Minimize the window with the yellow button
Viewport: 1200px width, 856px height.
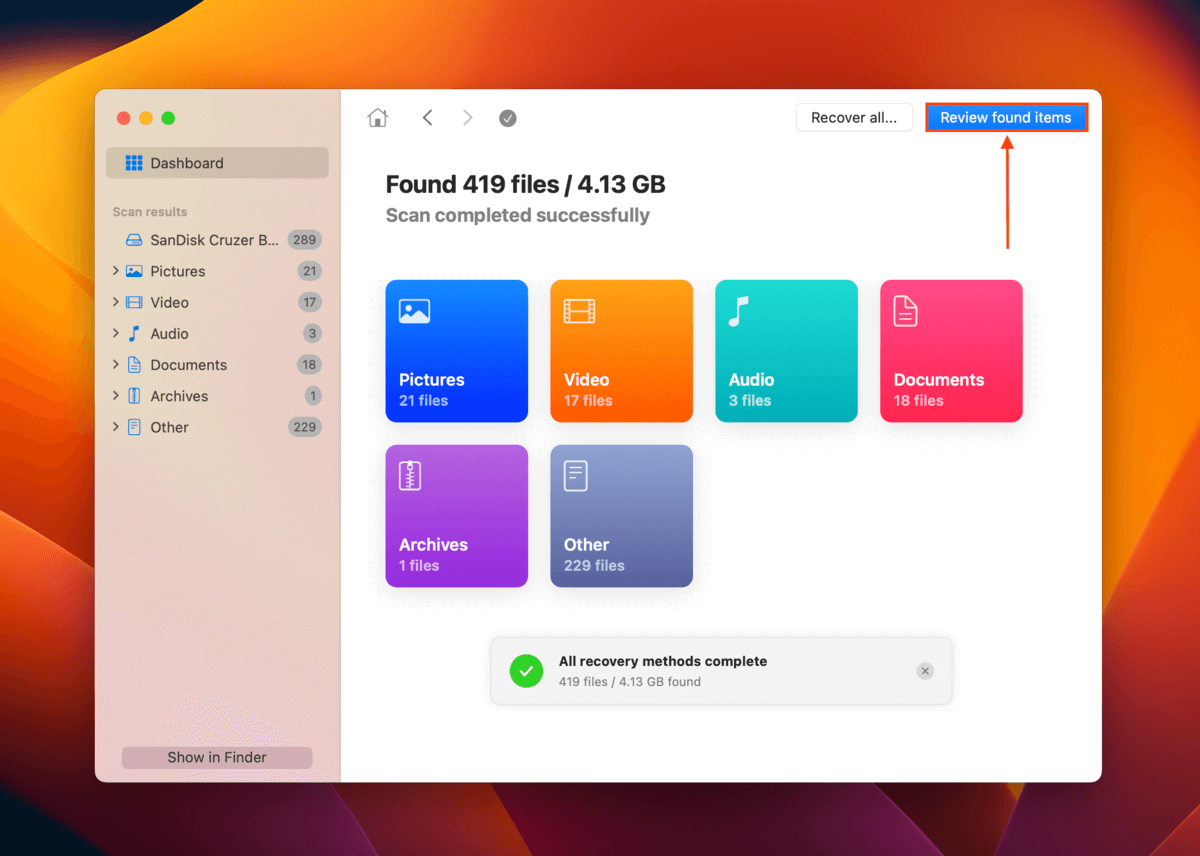146,118
